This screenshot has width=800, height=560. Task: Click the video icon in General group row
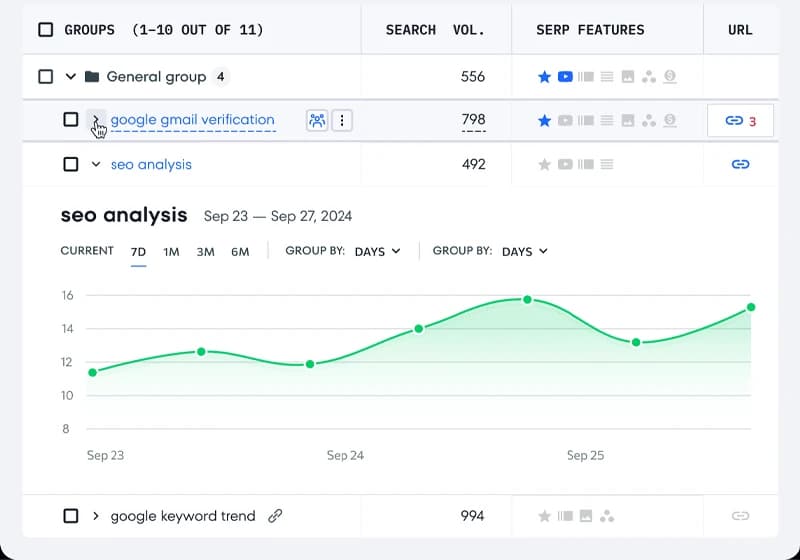tap(565, 77)
